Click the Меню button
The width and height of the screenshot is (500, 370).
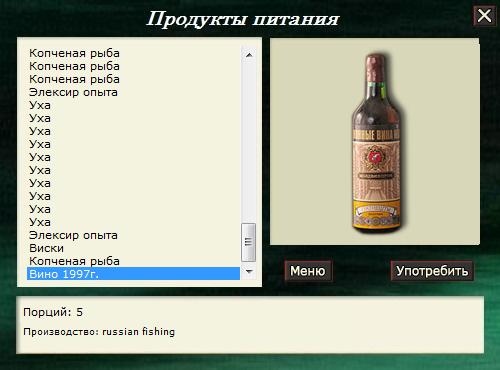click(x=308, y=271)
